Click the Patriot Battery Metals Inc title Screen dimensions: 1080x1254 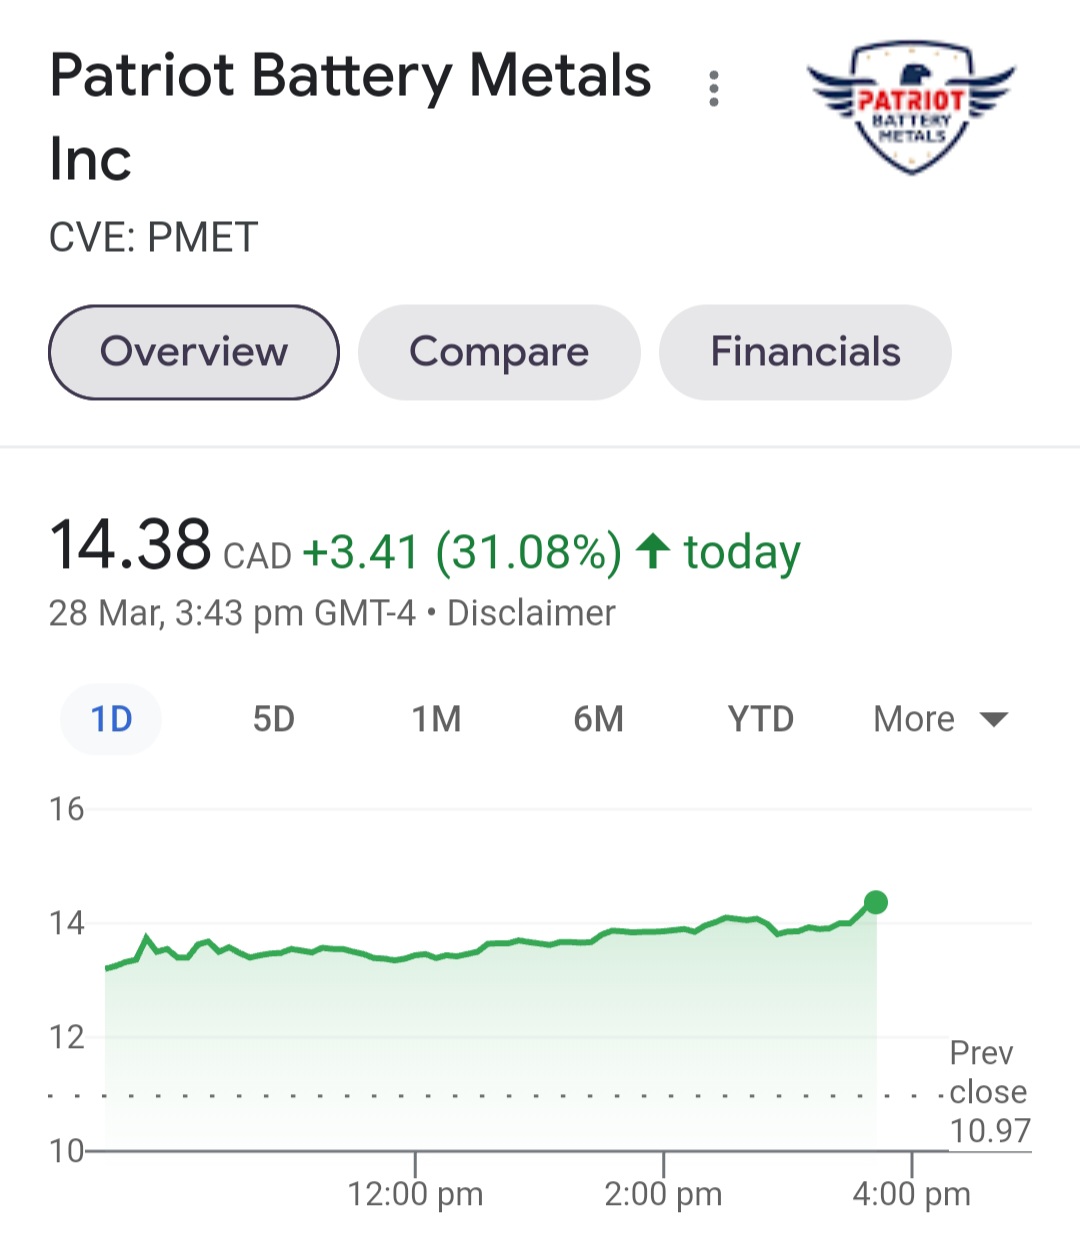350,117
